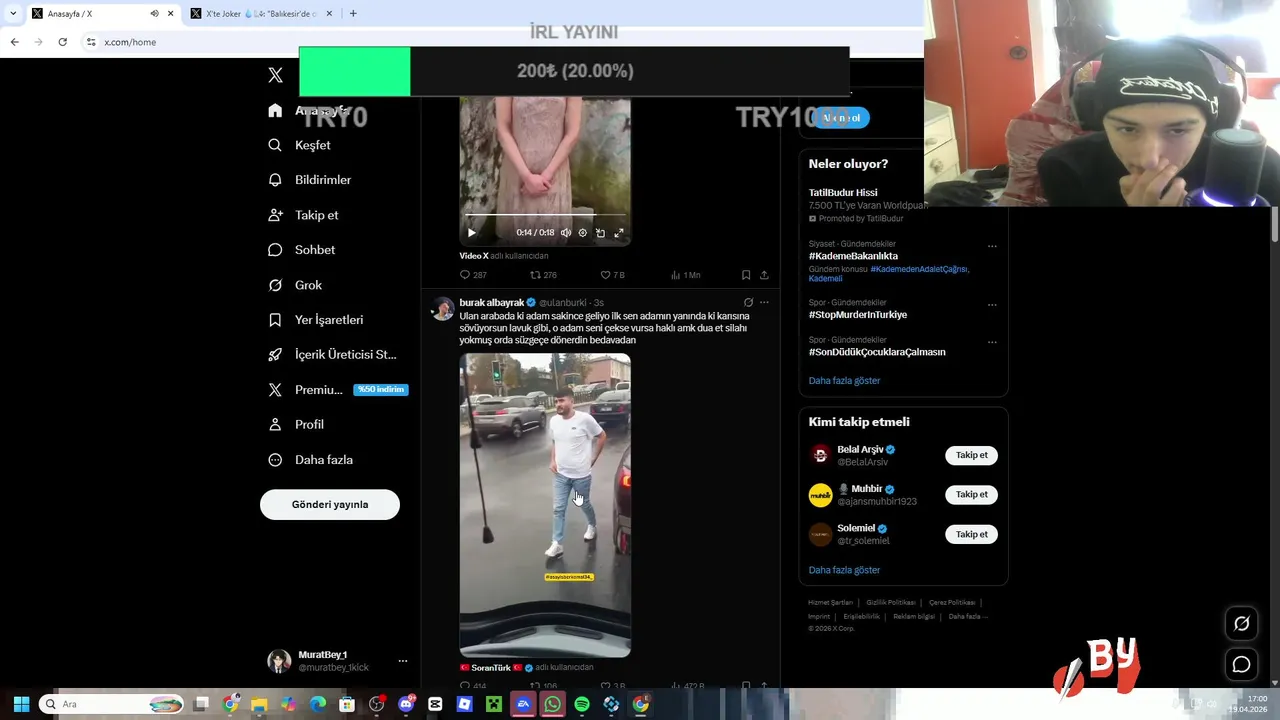Reload the page

coord(62,42)
